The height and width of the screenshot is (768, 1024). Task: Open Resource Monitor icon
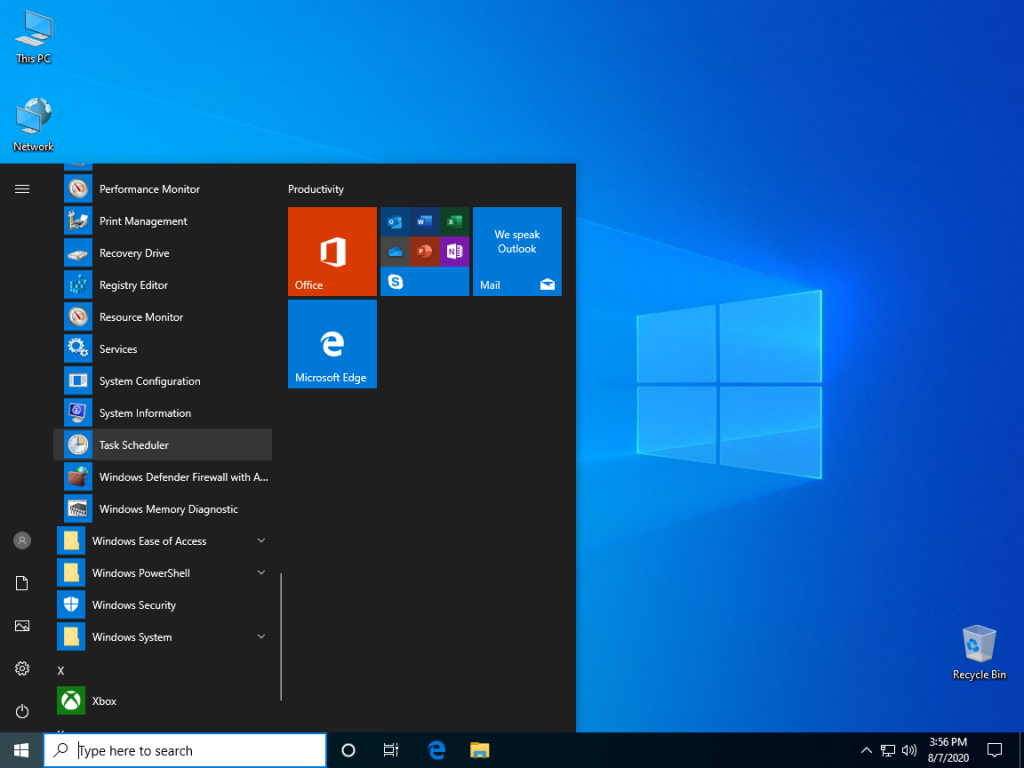tap(78, 317)
